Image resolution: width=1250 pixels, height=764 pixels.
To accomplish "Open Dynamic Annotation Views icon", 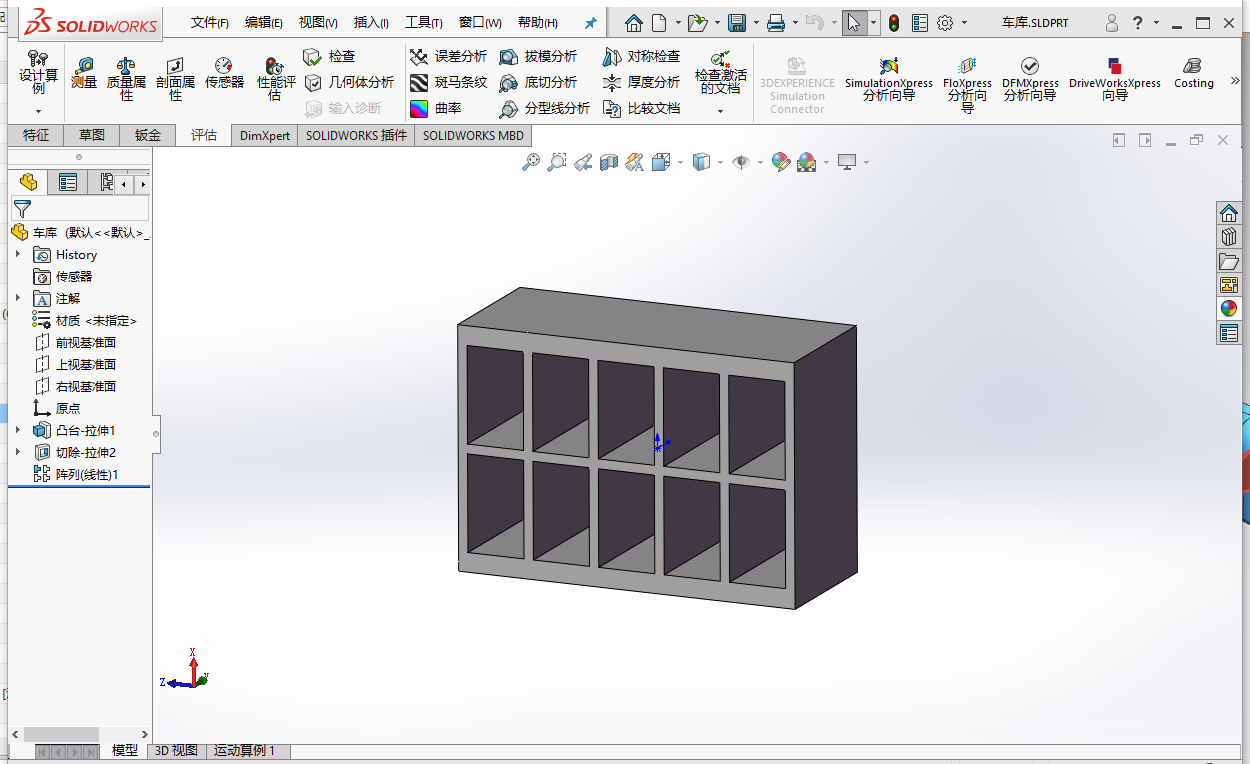I will (x=634, y=162).
